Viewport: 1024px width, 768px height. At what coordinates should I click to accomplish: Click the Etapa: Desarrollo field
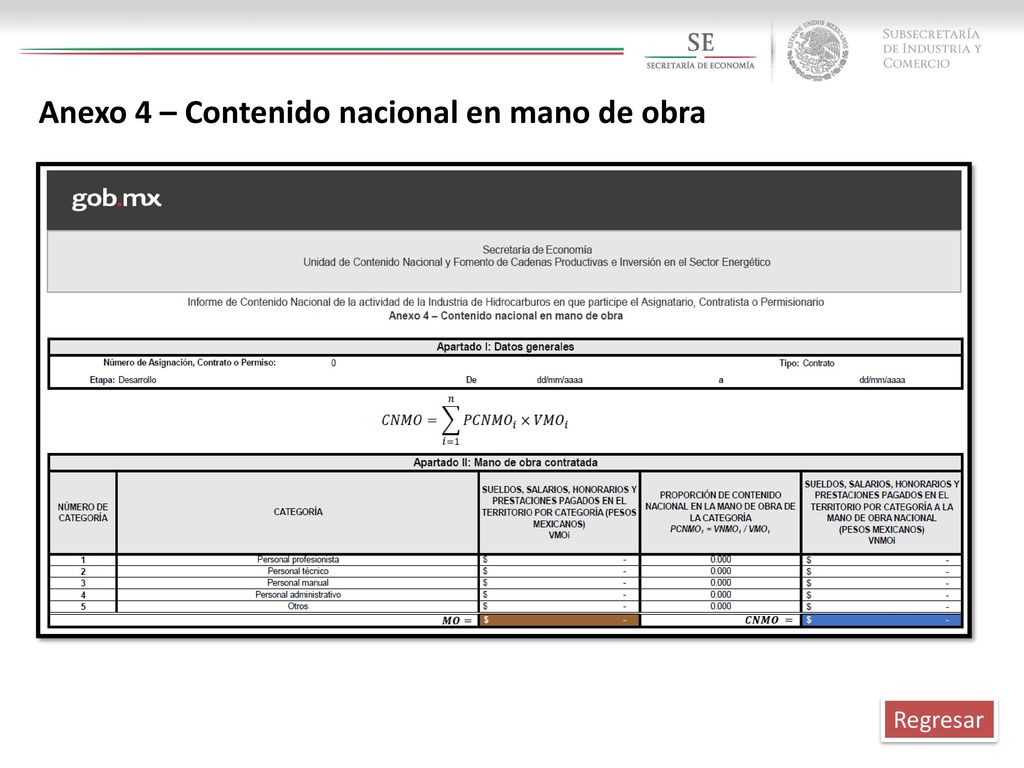123,379
